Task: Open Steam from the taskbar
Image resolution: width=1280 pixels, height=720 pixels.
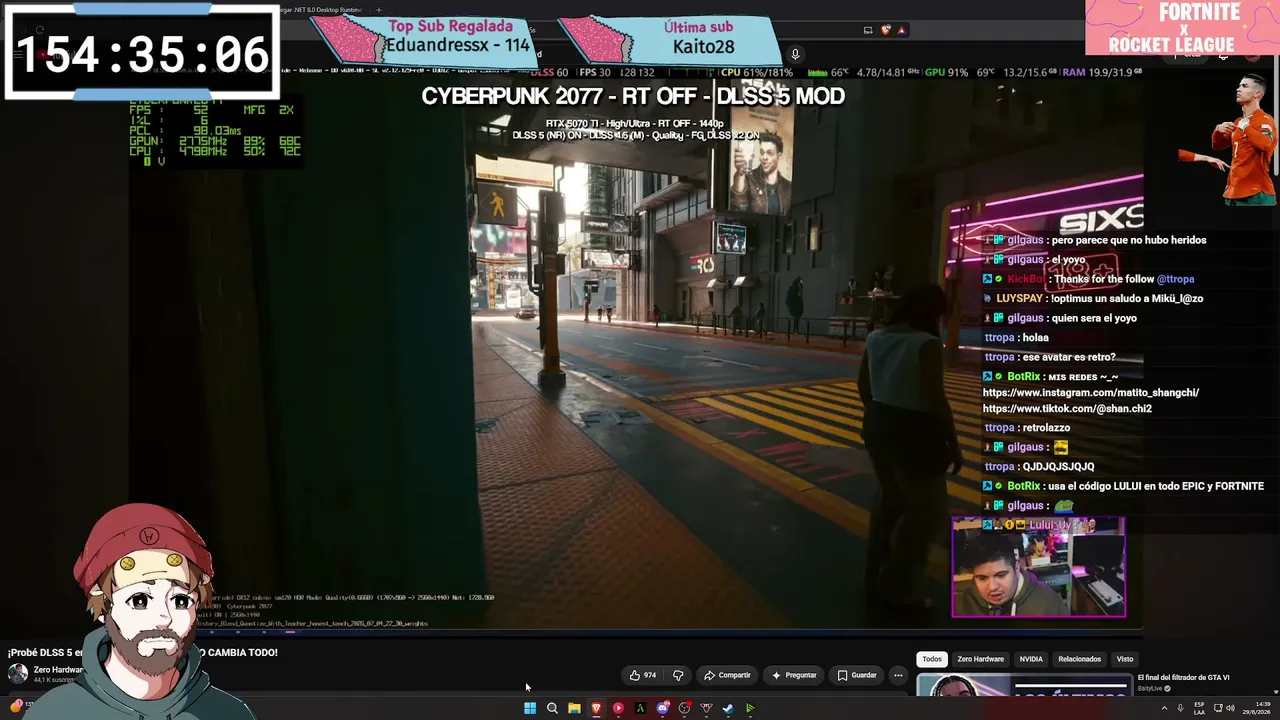Action: (x=728, y=708)
